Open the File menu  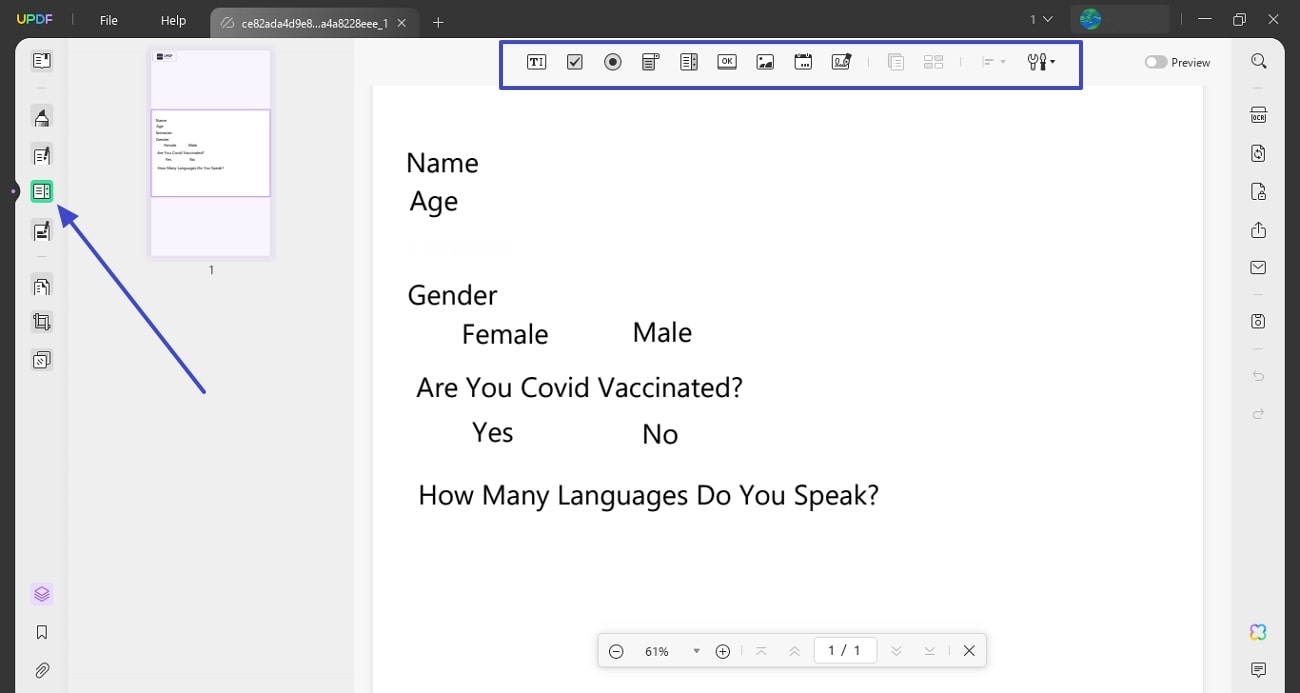click(108, 20)
